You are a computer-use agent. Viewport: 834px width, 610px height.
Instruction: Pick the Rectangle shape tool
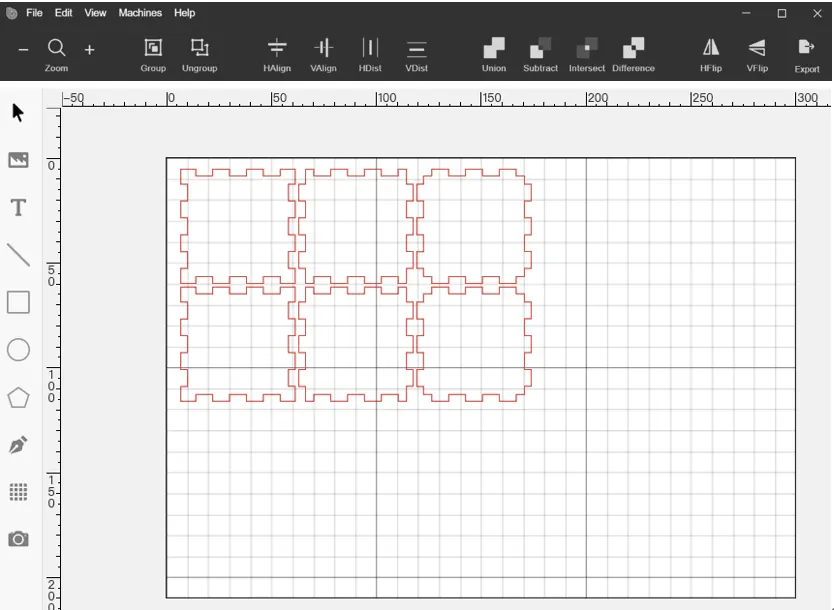coord(18,302)
